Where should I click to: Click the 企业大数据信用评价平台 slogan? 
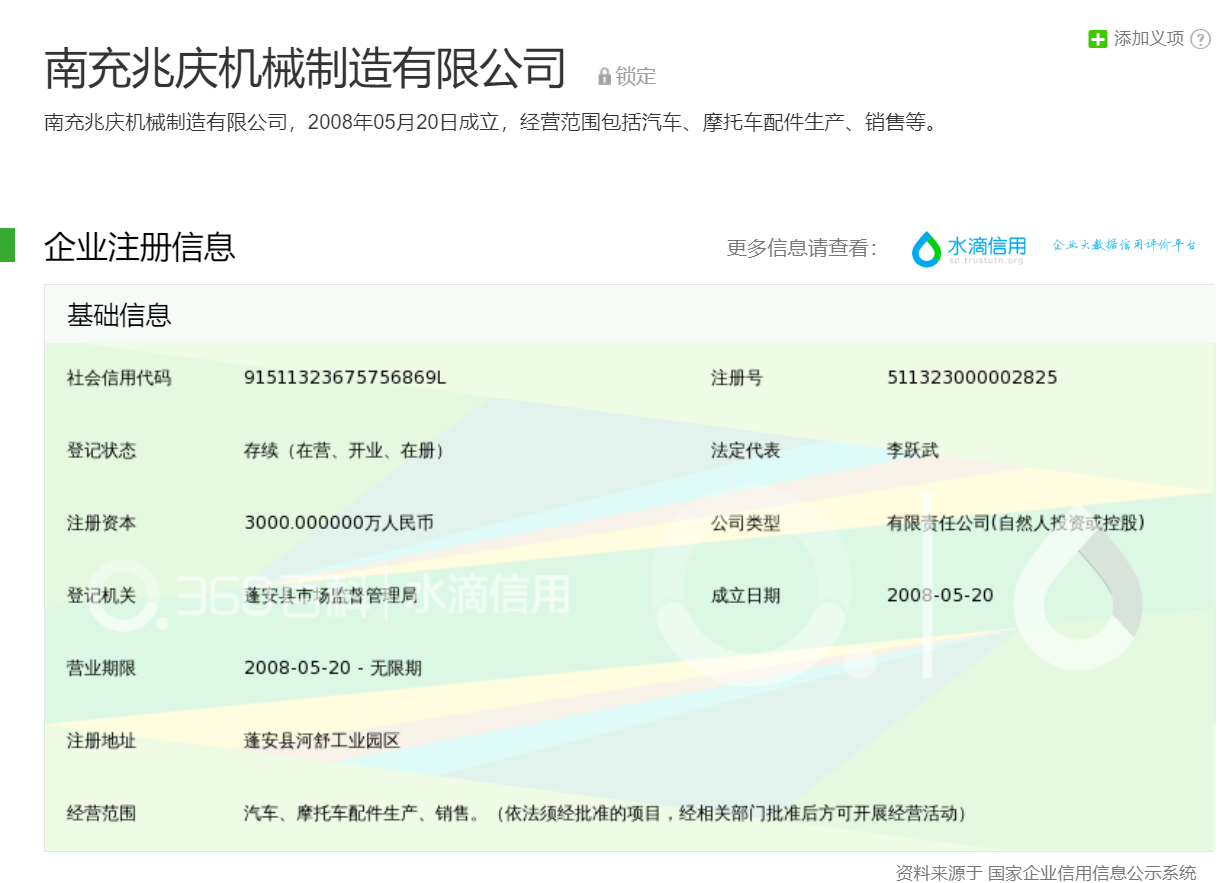pyautogui.click(x=1124, y=245)
